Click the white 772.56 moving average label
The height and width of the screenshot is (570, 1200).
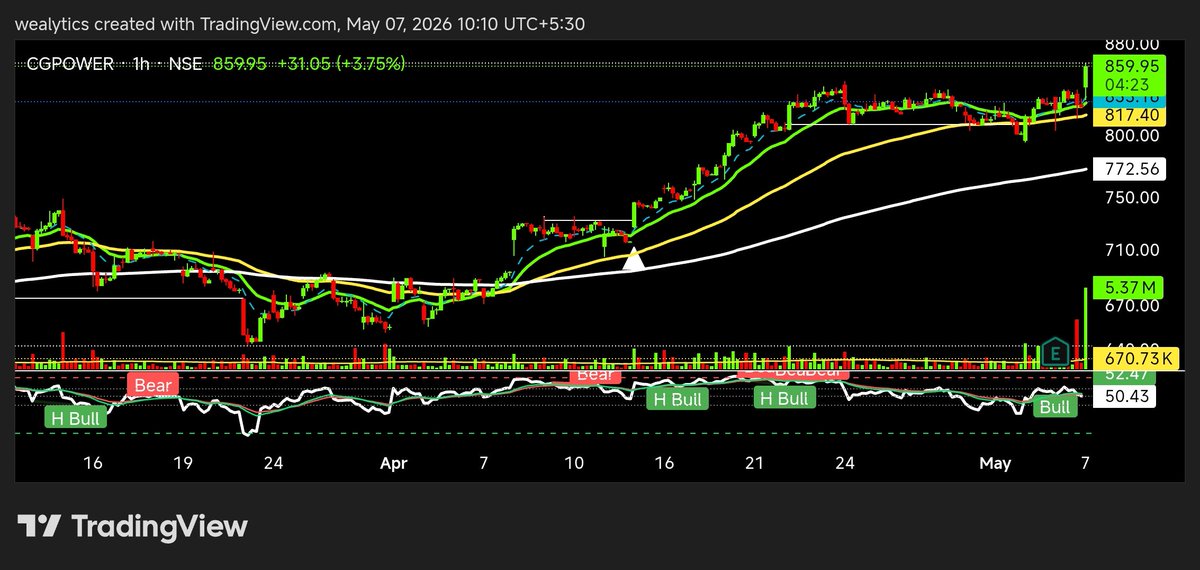click(x=1132, y=169)
